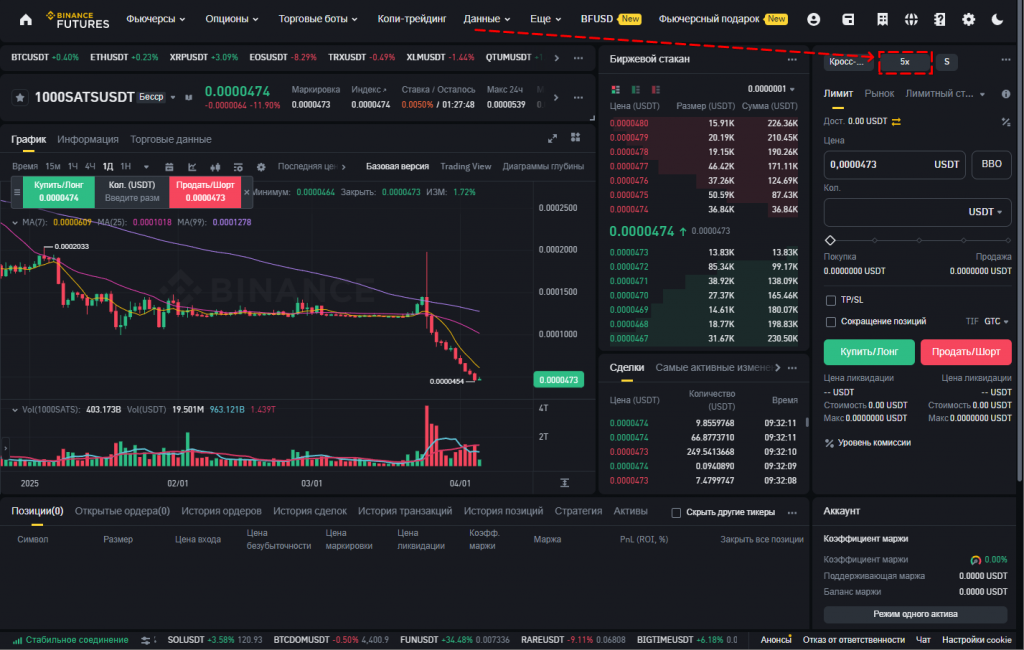Open the chart calendar date icon
1024x650 pixels.
169,167
